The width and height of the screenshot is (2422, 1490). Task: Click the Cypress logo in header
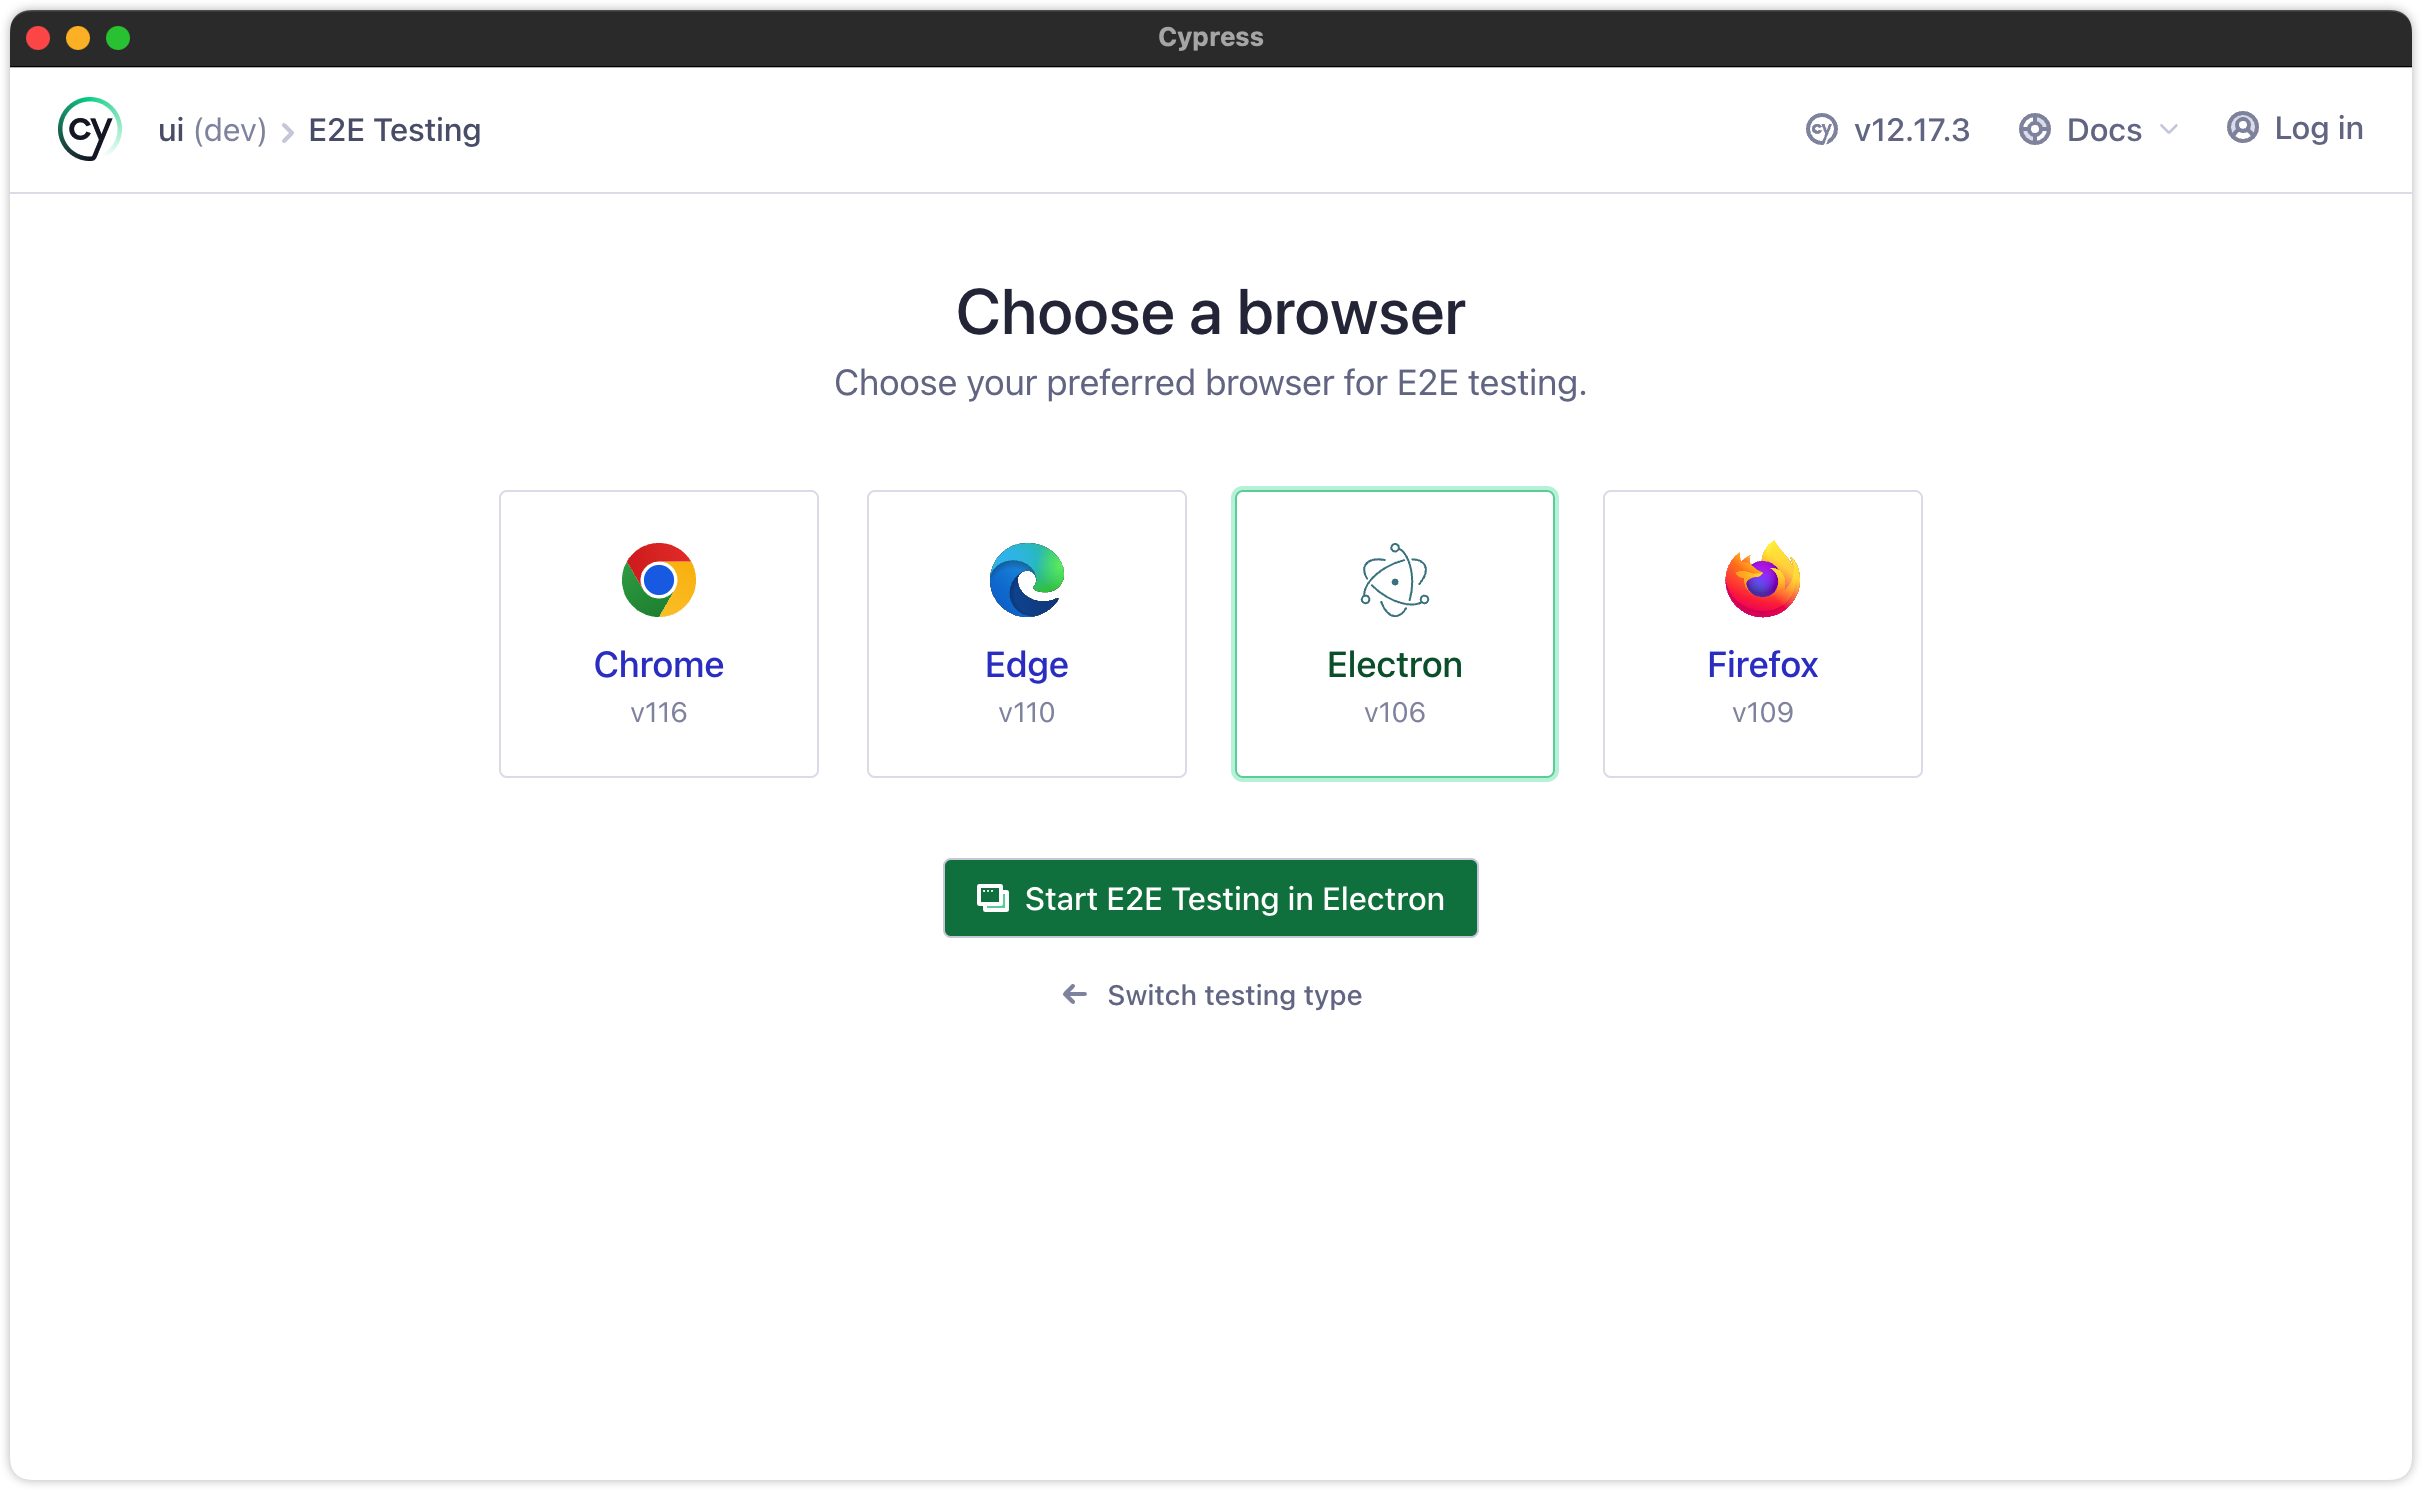click(x=89, y=129)
